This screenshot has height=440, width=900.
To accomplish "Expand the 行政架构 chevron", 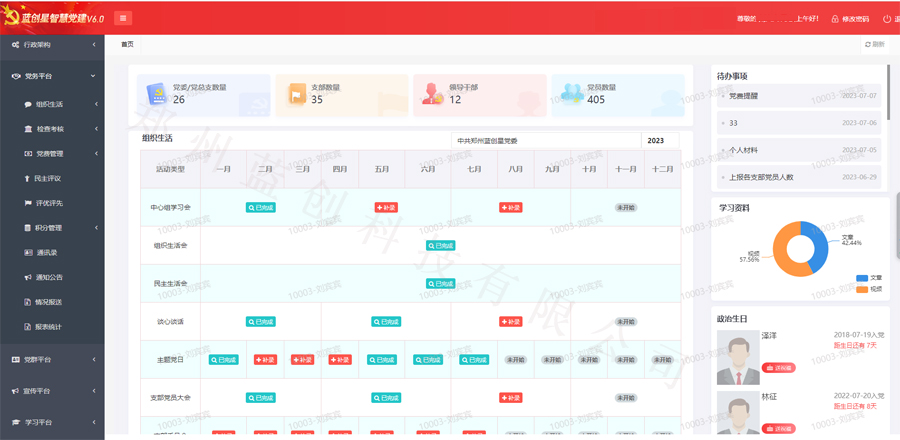I will [94, 44].
